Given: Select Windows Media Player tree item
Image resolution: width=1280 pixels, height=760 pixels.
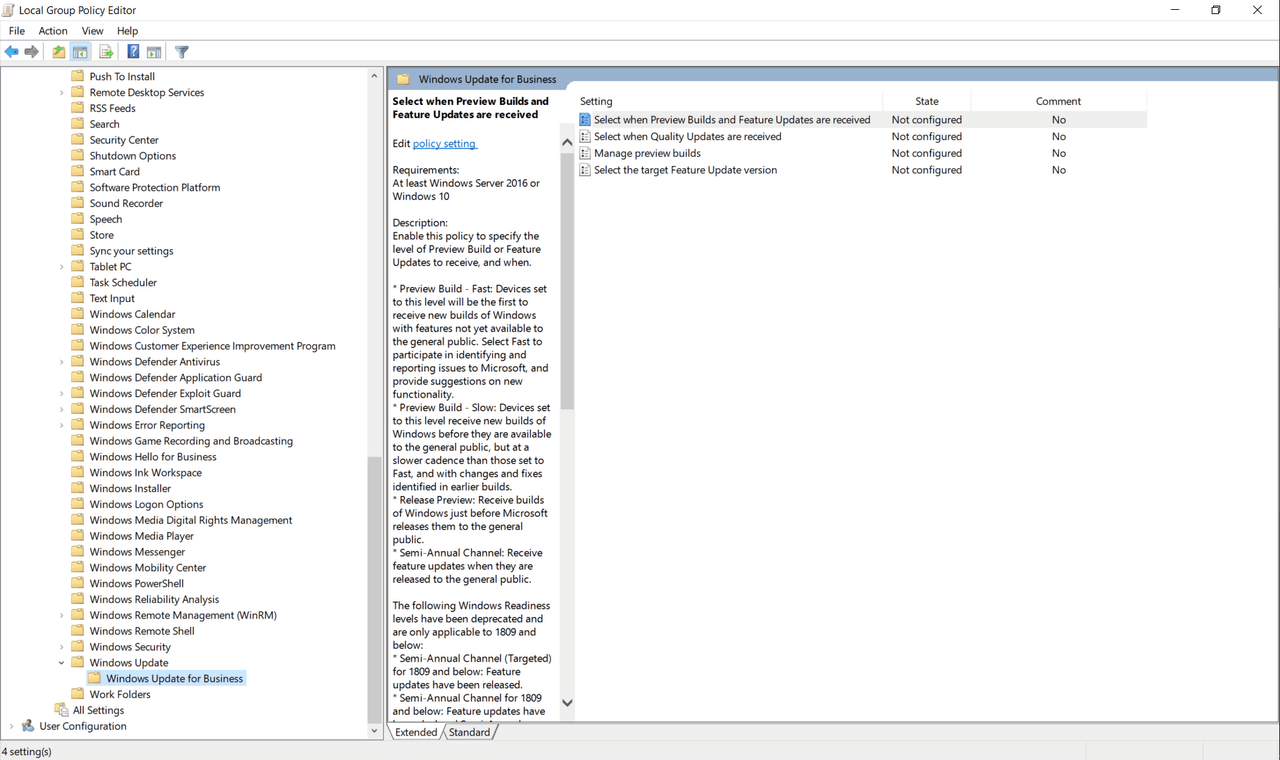Looking at the screenshot, I should pos(142,536).
